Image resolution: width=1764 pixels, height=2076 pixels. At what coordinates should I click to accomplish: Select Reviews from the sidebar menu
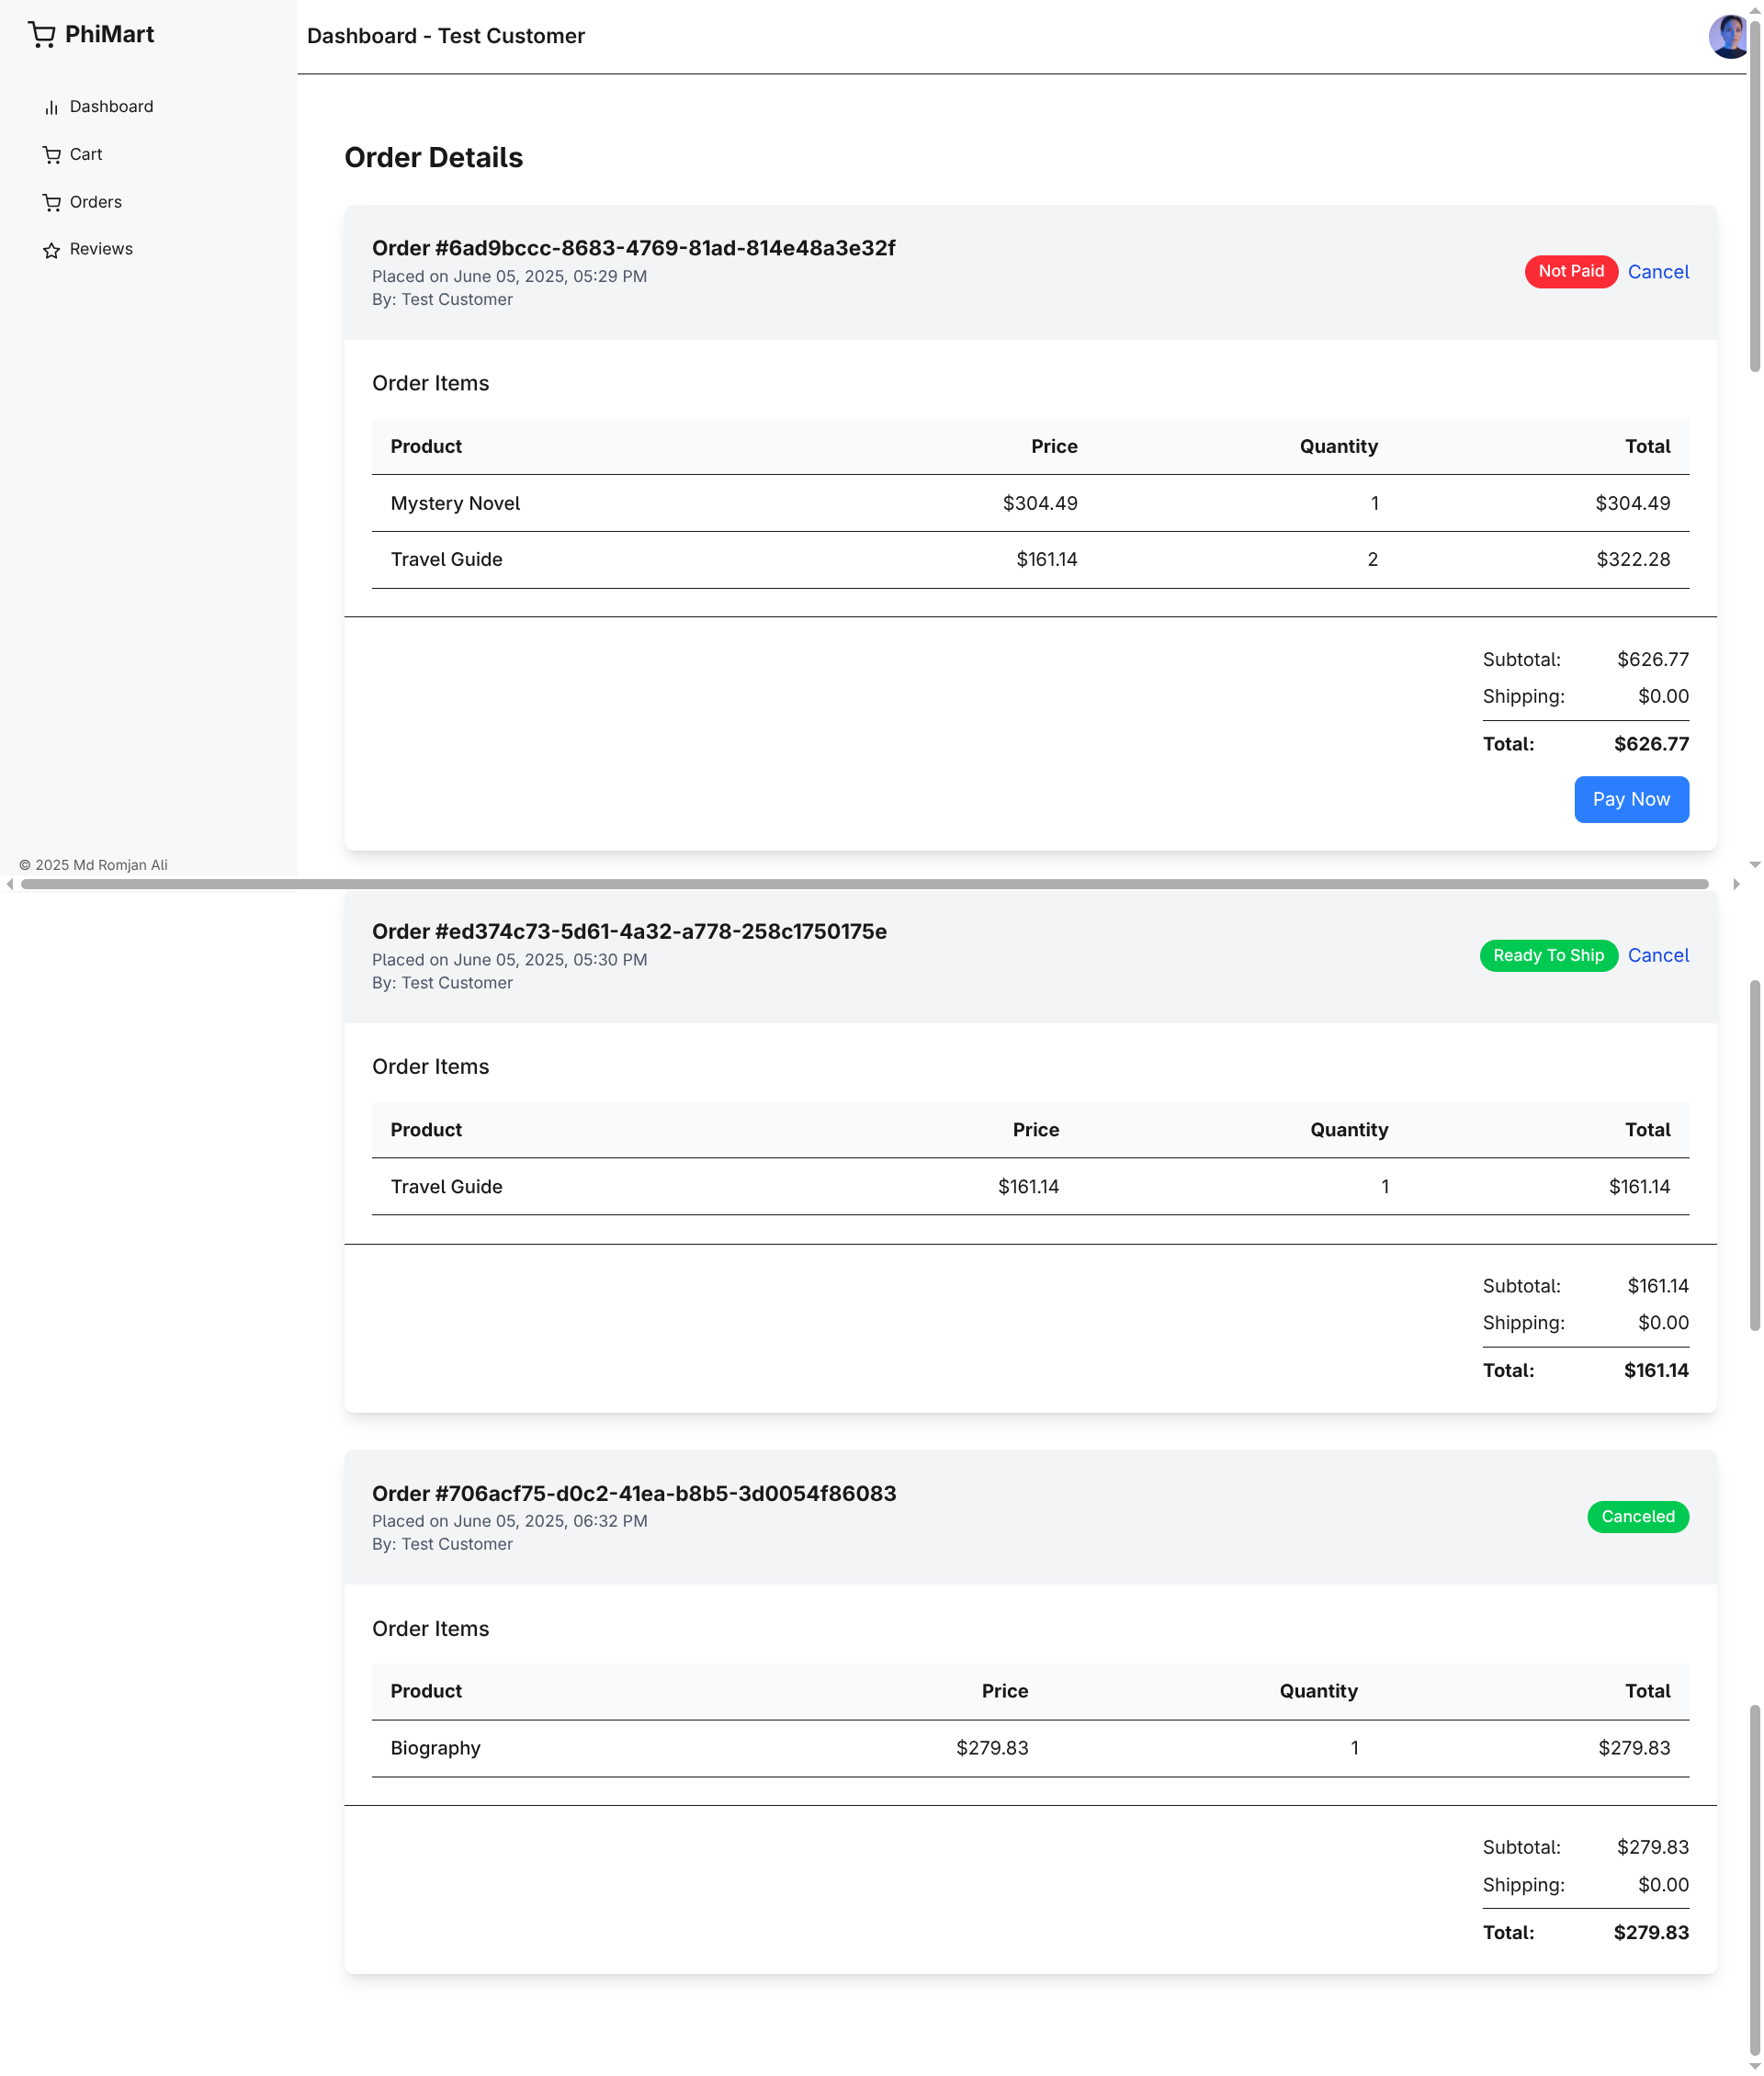(x=102, y=248)
